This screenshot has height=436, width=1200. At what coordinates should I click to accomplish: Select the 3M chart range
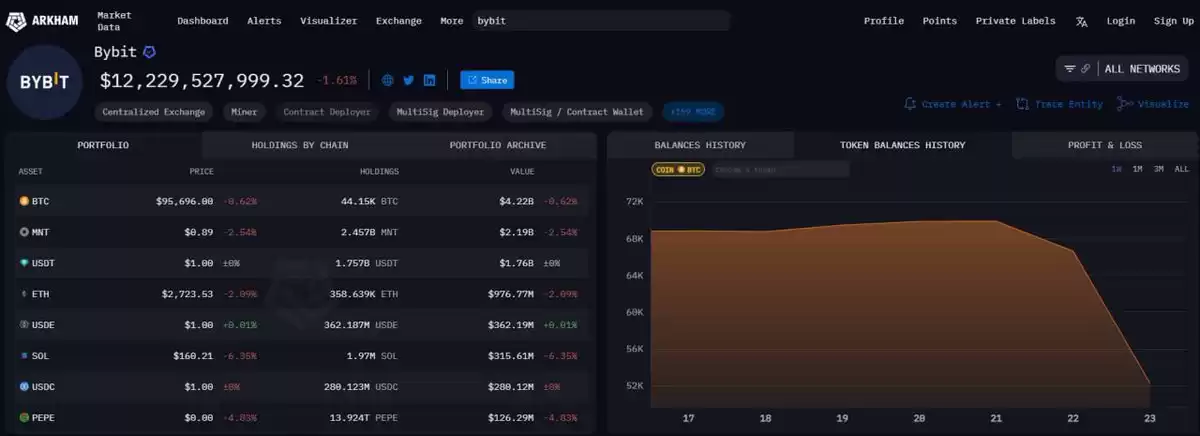tap(1159, 169)
